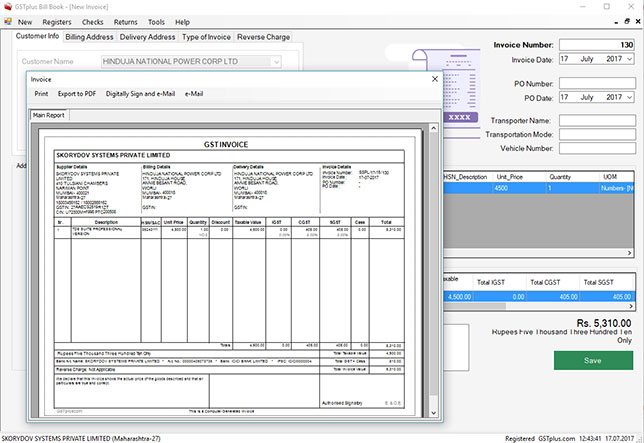This screenshot has width=644, height=443.
Task: Expand the Customer Name combo box
Action: [x=276, y=62]
